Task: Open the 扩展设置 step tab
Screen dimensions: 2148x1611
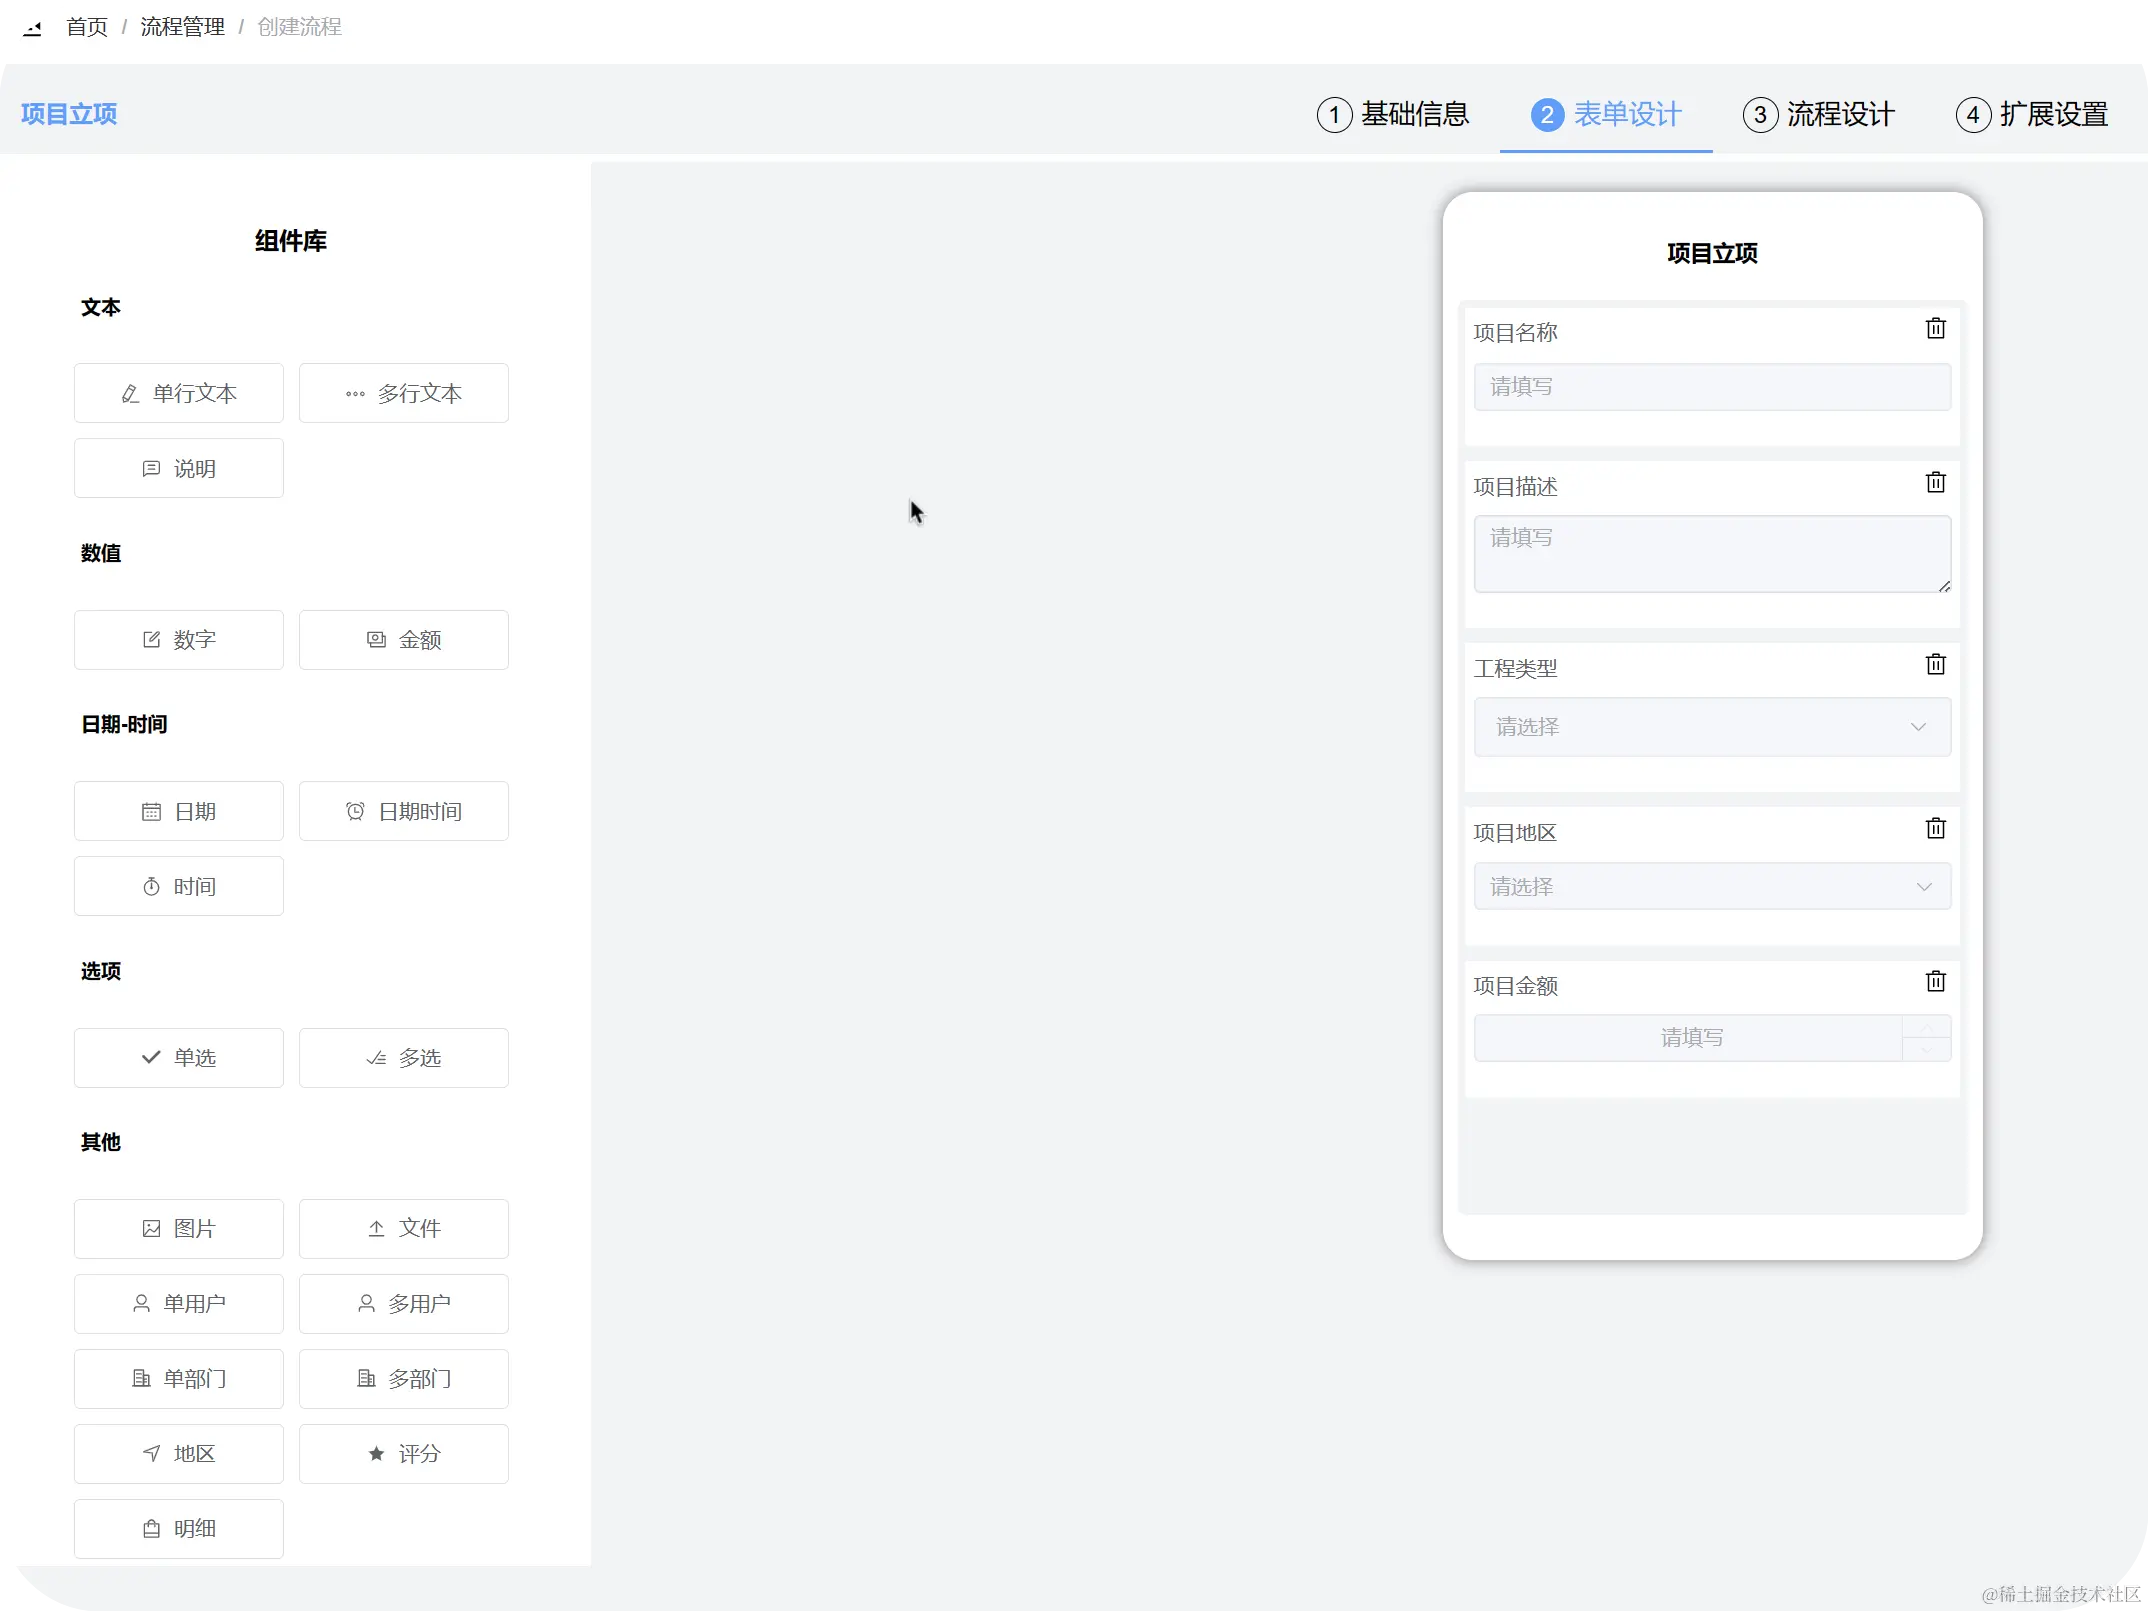Action: 2032,114
